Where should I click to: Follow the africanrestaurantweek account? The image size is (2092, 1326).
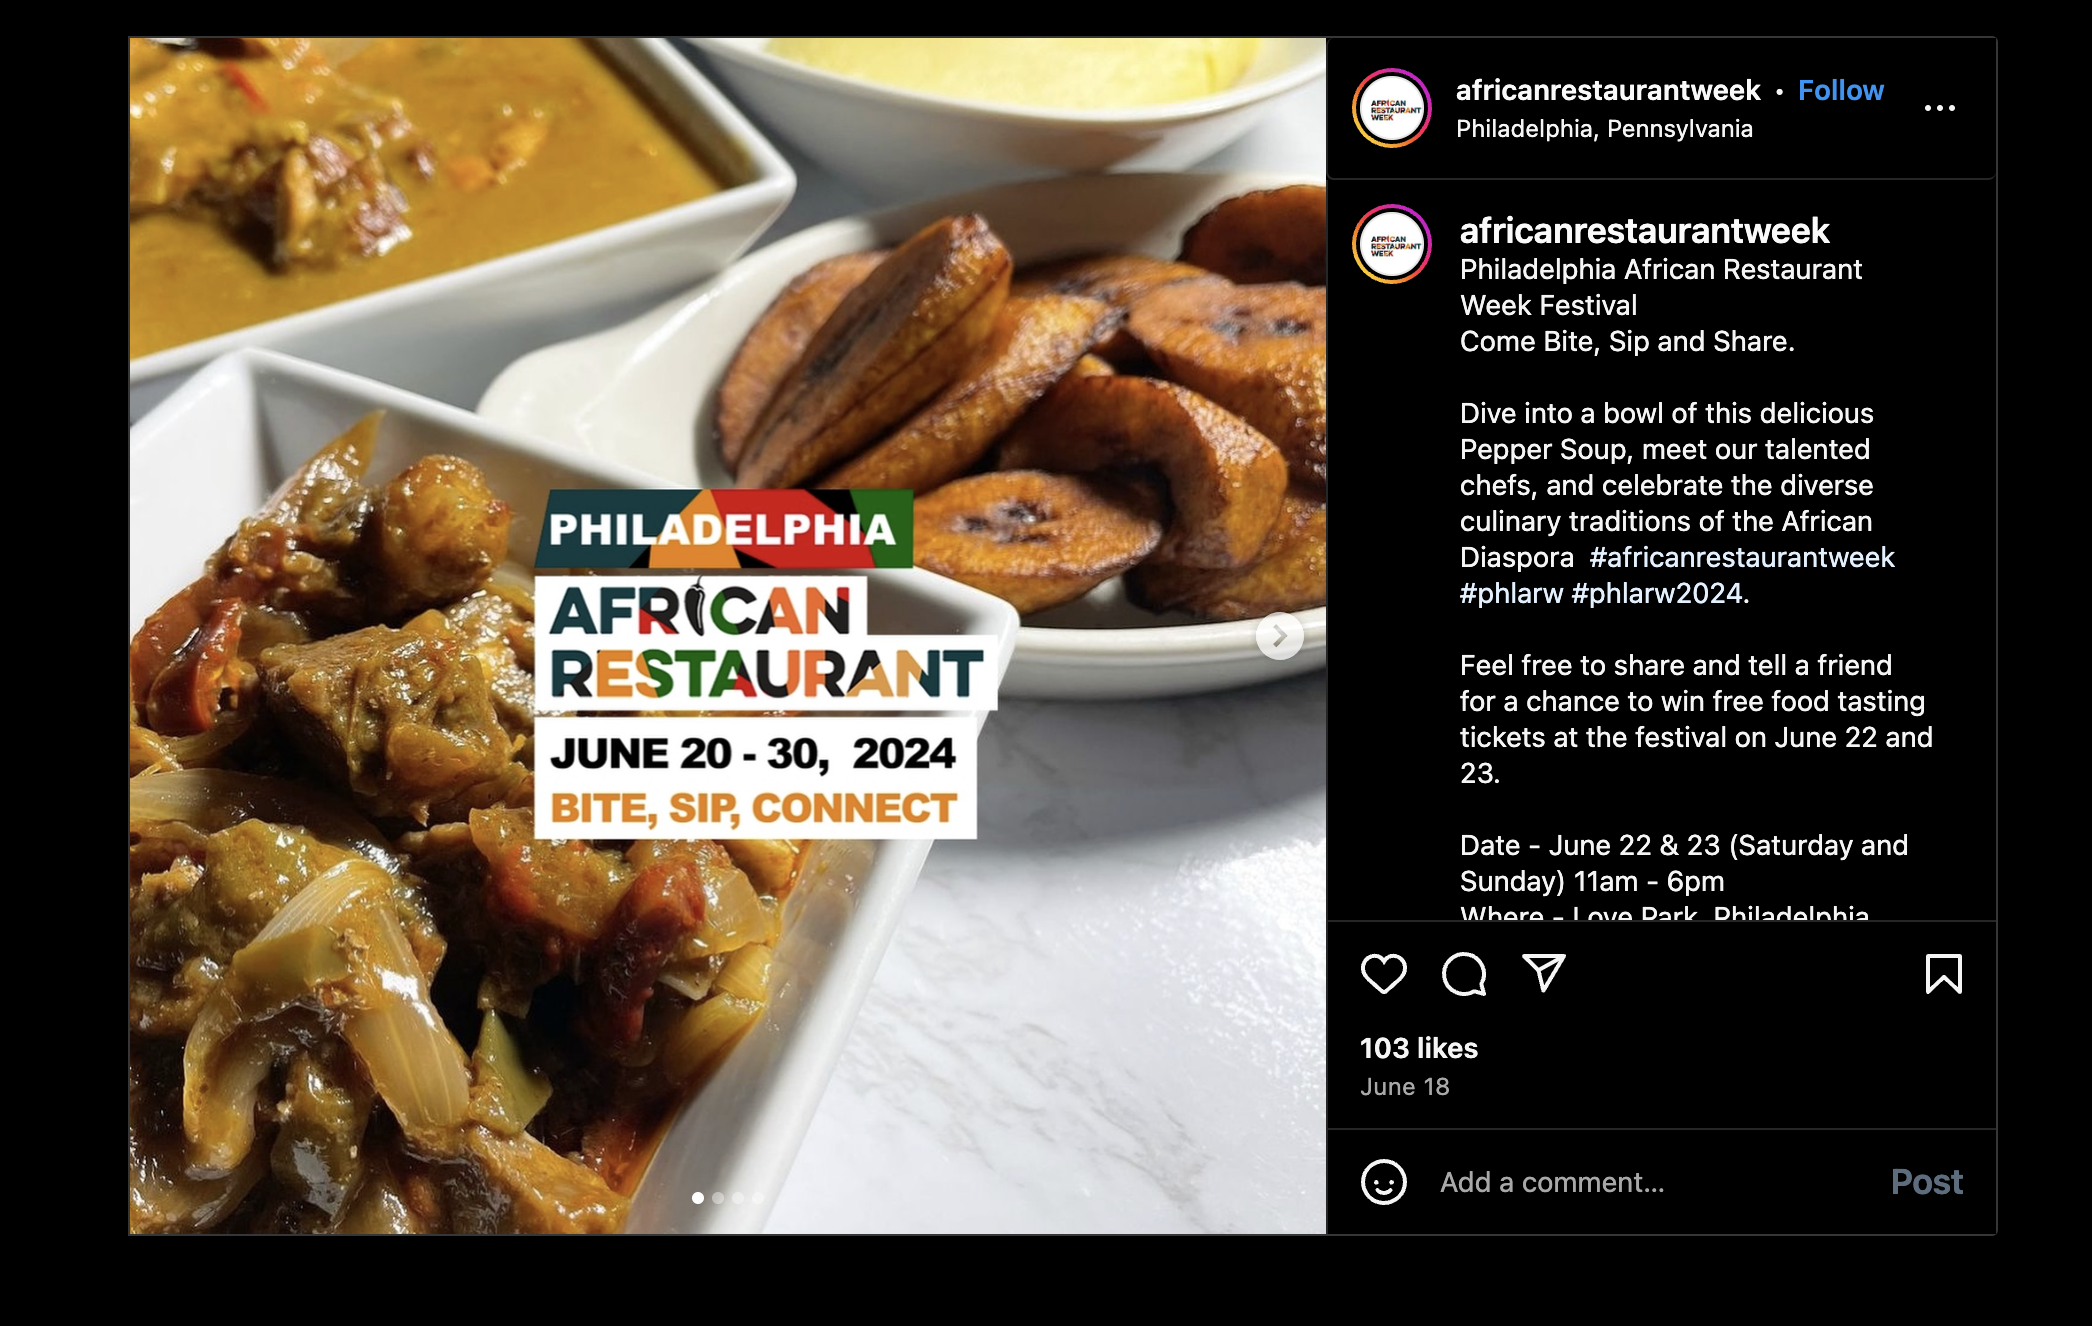[x=1841, y=90]
